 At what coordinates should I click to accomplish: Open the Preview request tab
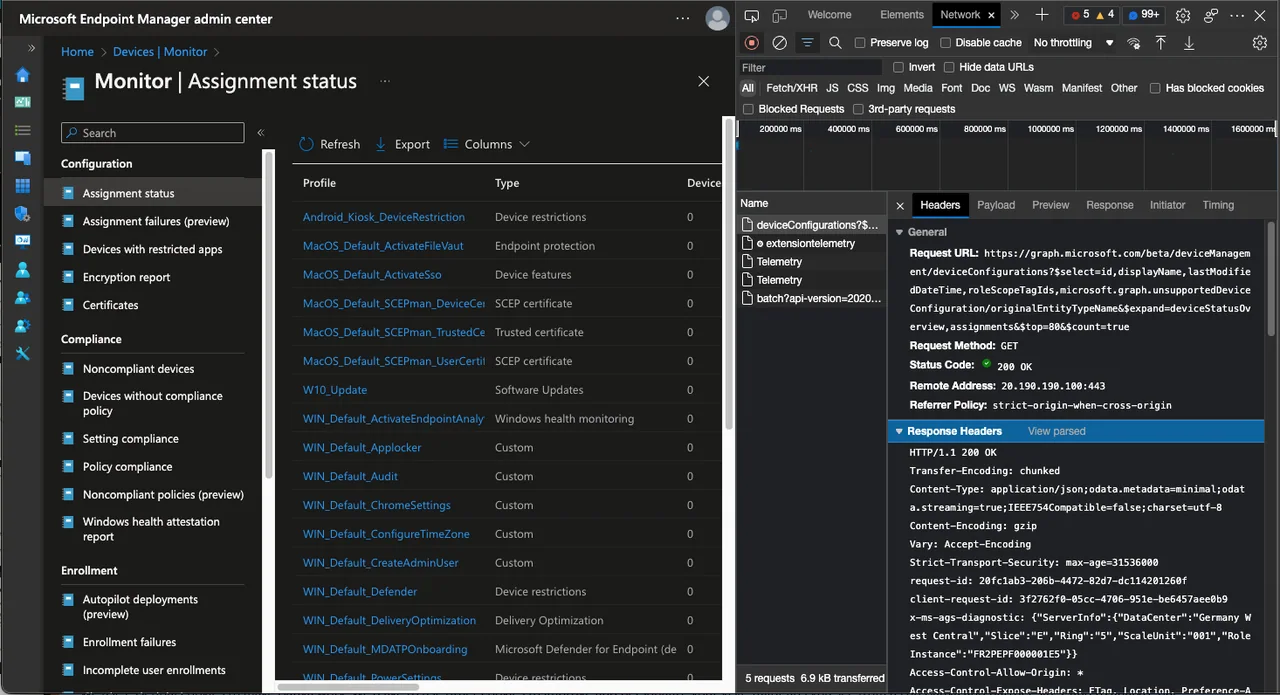point(1050,205)
